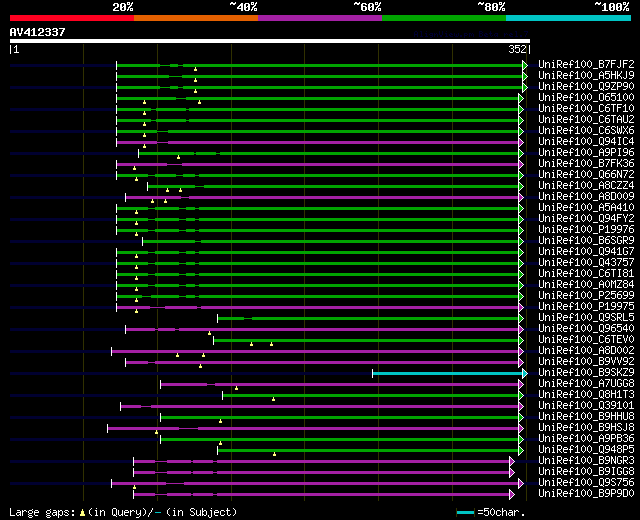
Task: Select the UniRef100_A0MZ84 label
Action: coord(586,285)
